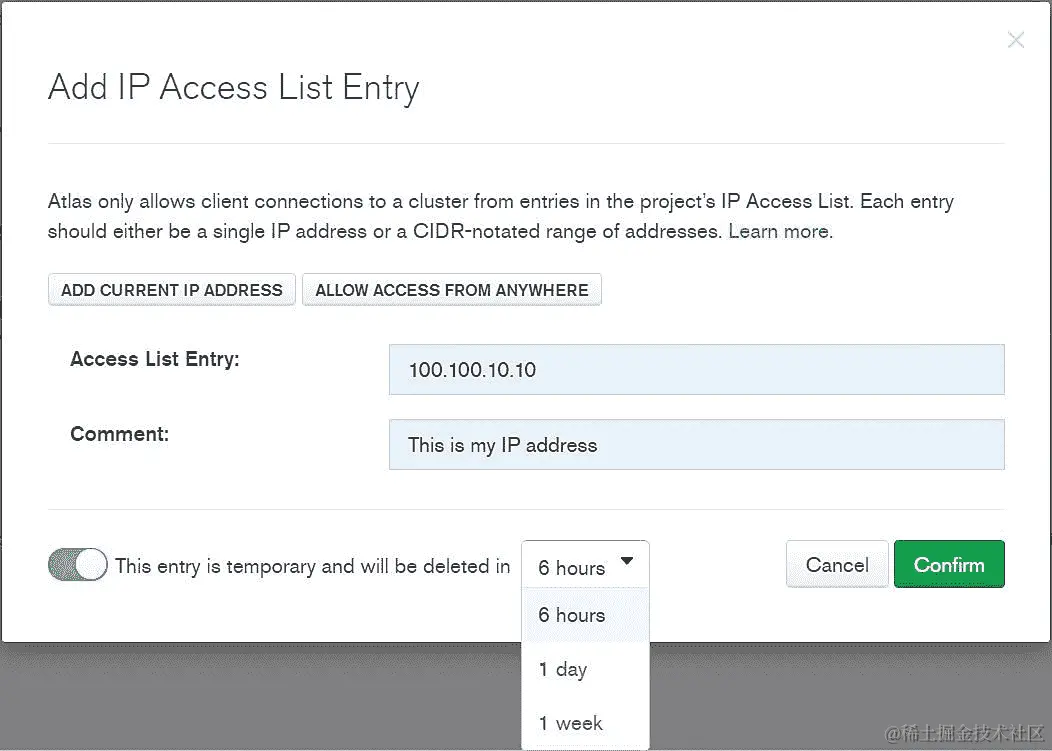Disable the temporary entry toggle switch
The width and height of the screenshot is (1052, 751).
coord(78,565)
